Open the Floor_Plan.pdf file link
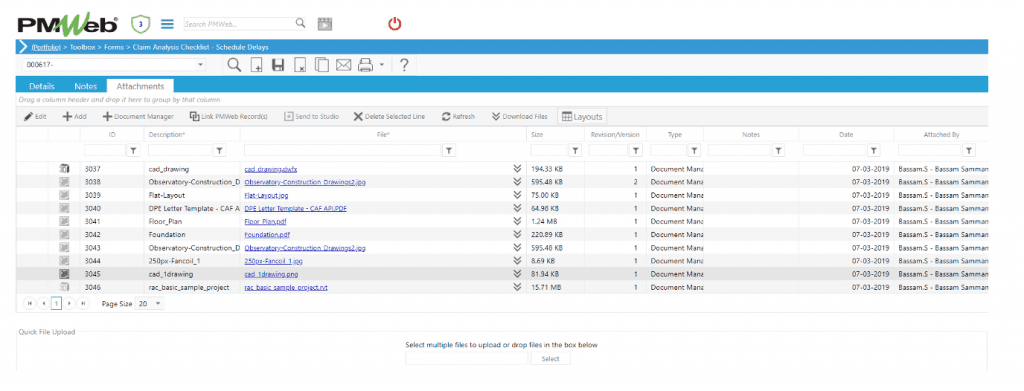 266,221
